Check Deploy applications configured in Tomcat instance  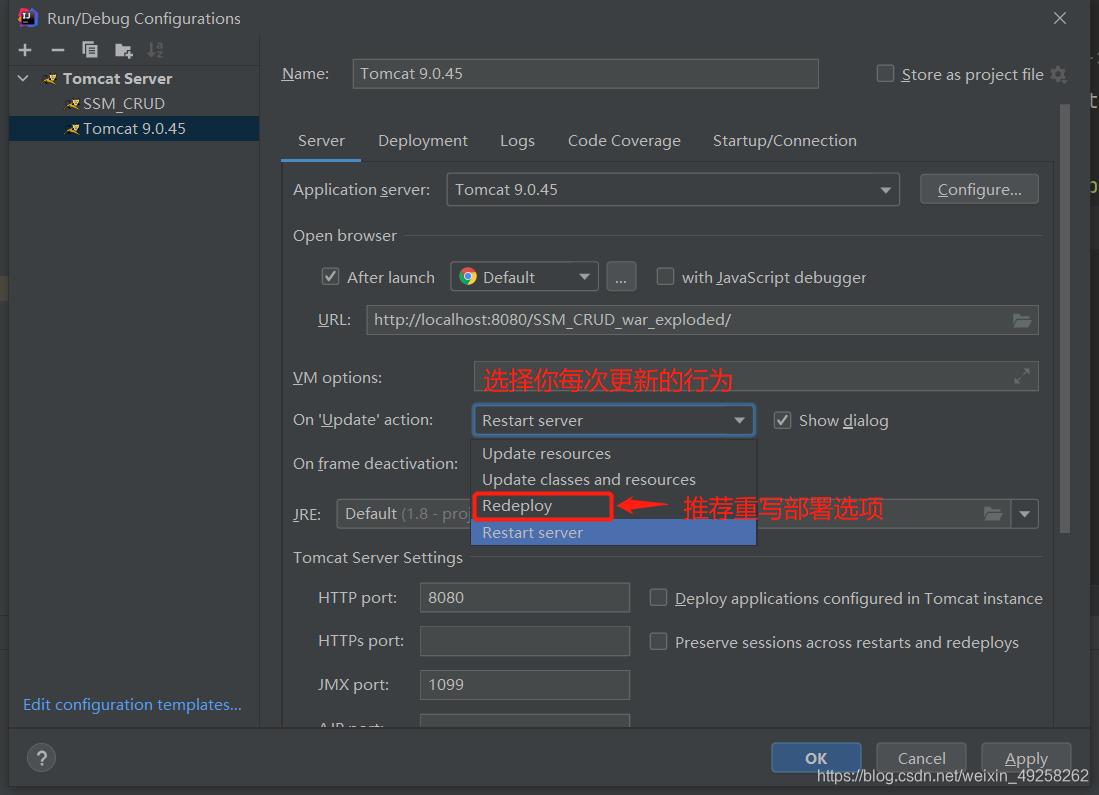tap(658, 597)
